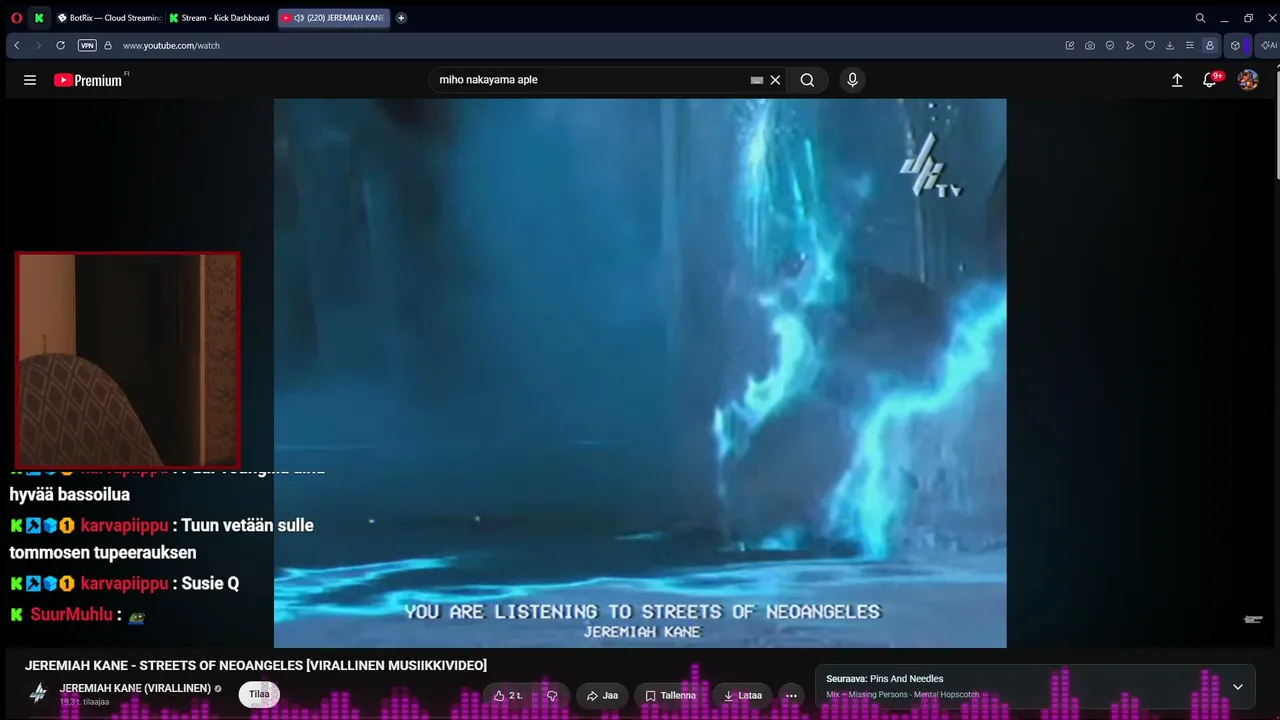This screenshot has height=720, width=1280.
Task: Expand the Seuraava: Pins And Needles playlist panel
Action: click(1237, 687)
